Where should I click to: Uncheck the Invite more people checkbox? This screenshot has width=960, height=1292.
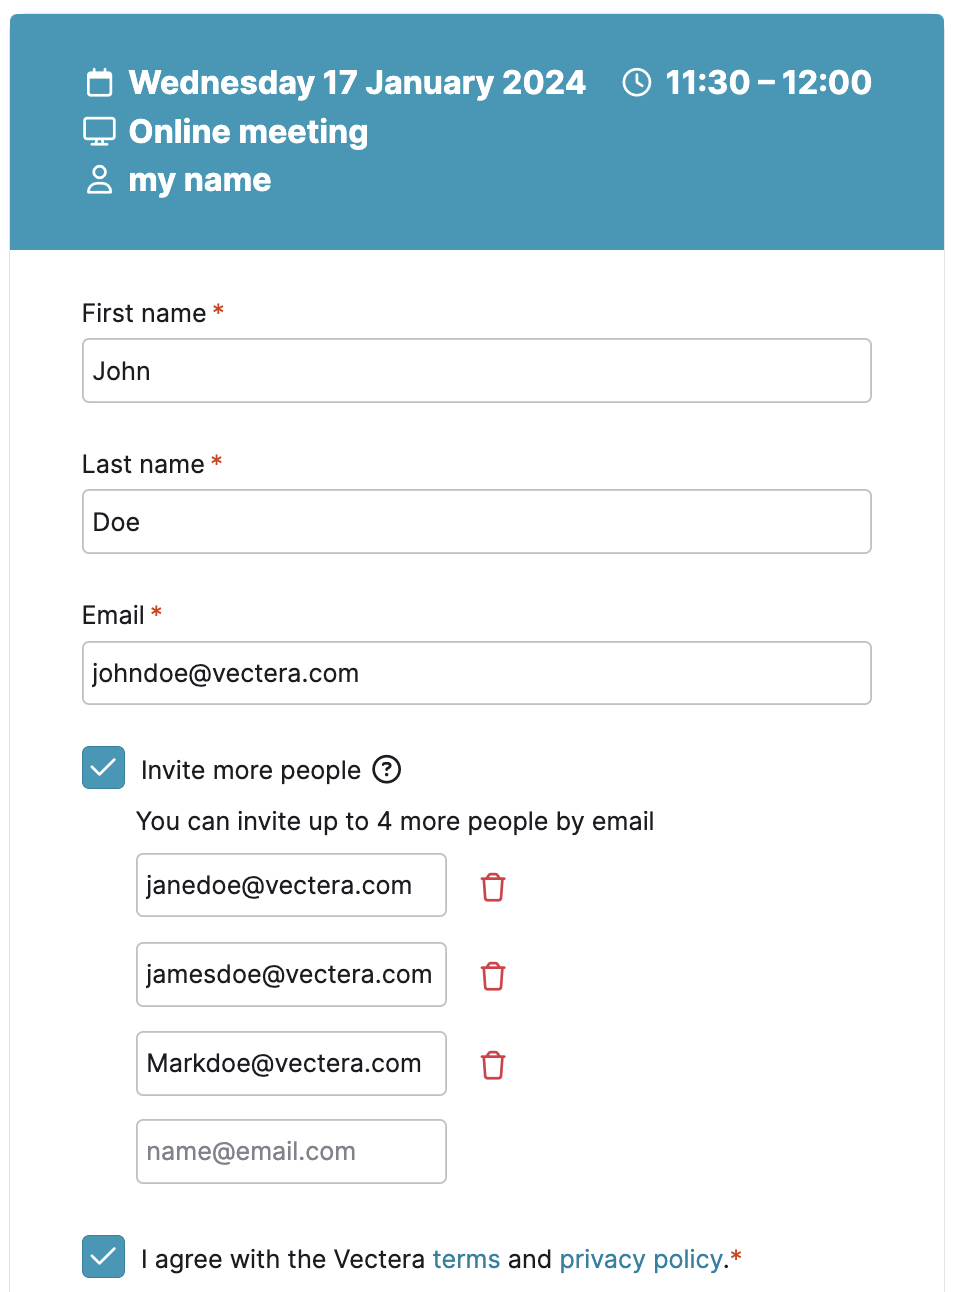(x=104, y=768)
